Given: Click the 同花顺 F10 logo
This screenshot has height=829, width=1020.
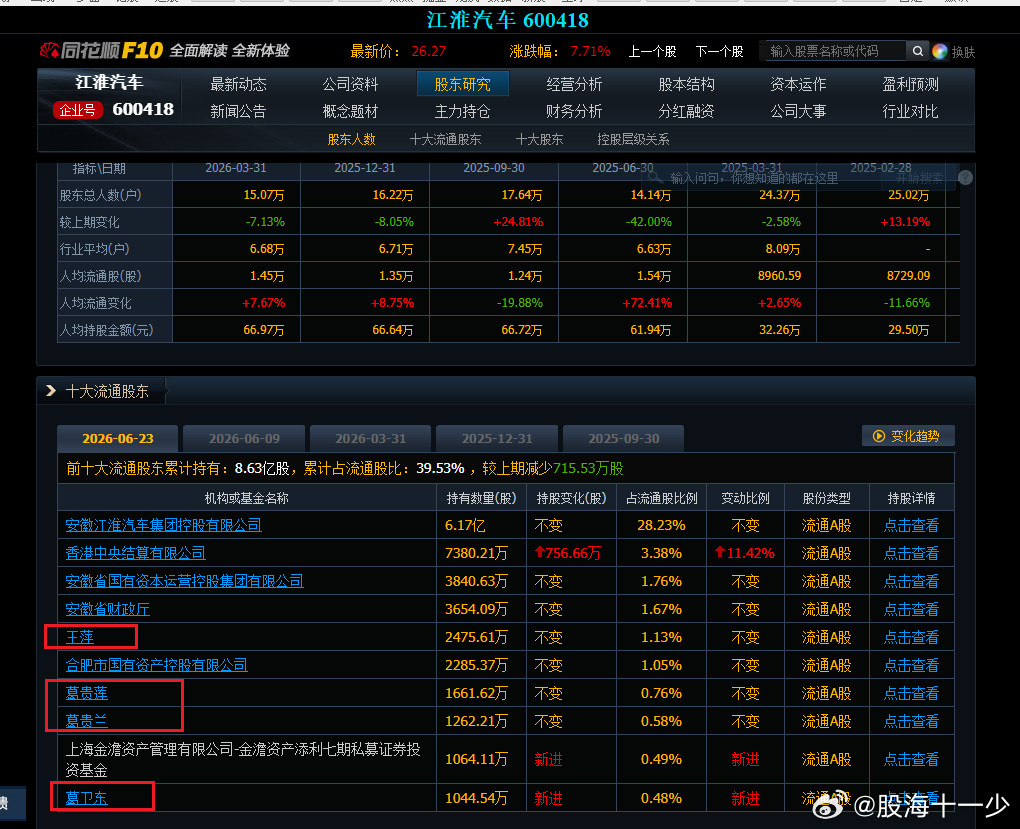Looking at the screenshot, I should [101, 51].
